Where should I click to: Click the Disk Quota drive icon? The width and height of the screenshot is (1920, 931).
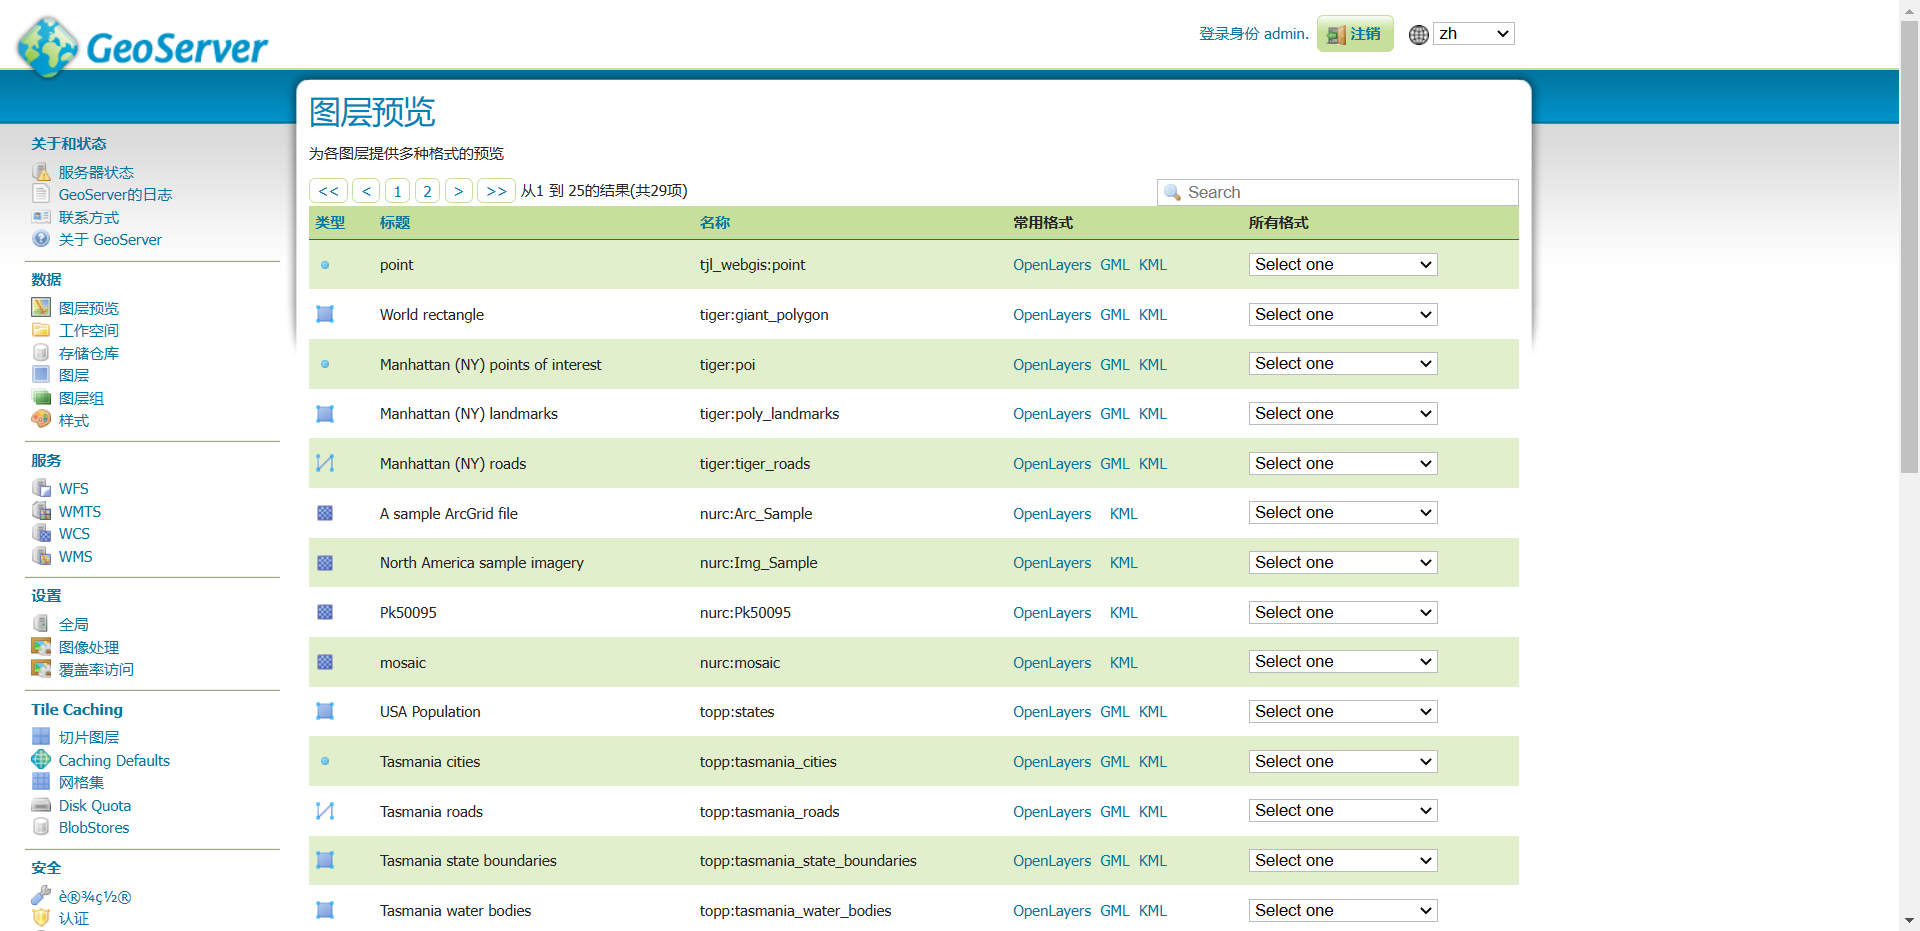click(x=41, y=805)
